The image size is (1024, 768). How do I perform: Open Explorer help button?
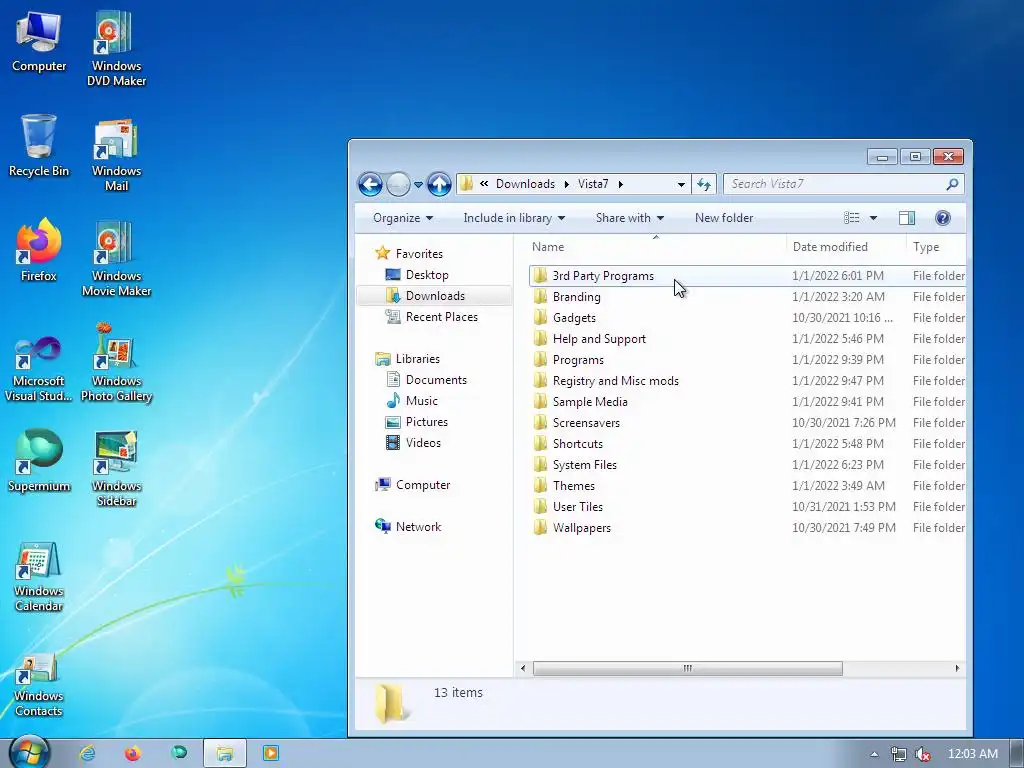pyautogui.click(x=942, y=218)
